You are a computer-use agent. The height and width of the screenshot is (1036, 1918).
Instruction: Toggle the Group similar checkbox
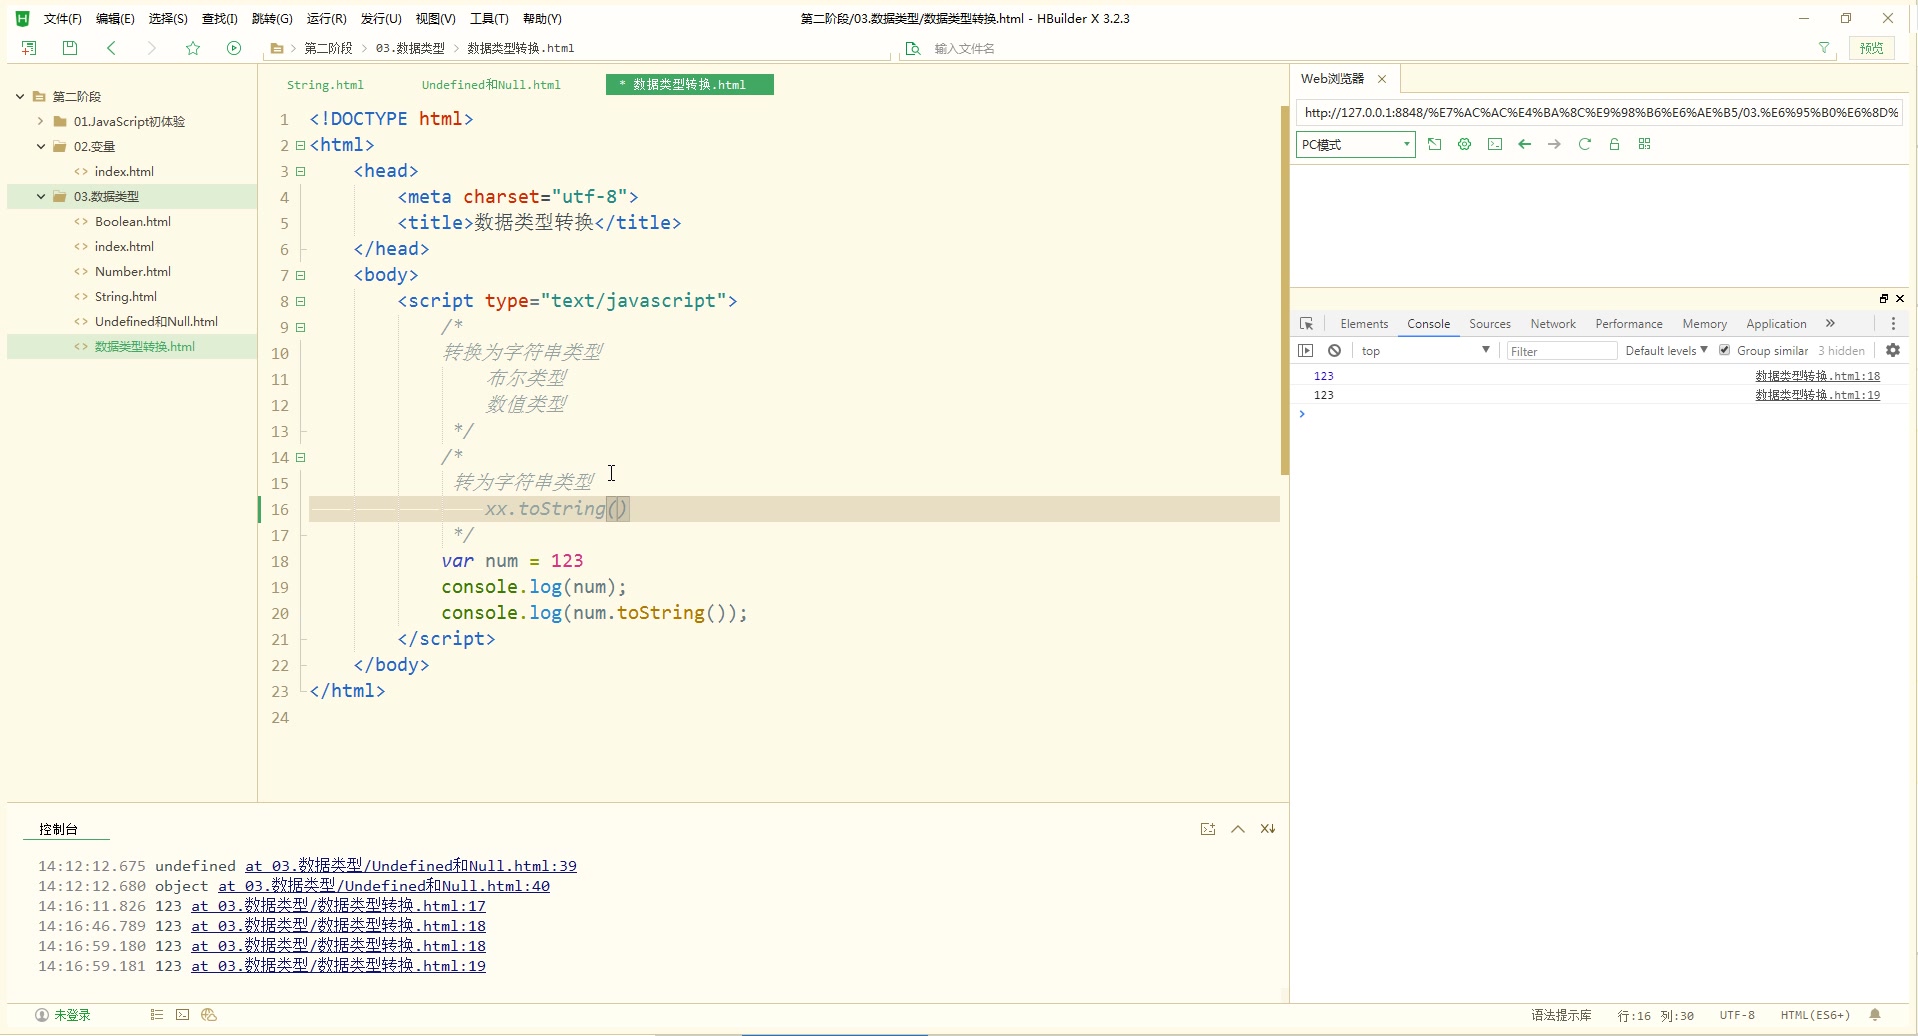pyautogui.click(x=1724, y=350)
